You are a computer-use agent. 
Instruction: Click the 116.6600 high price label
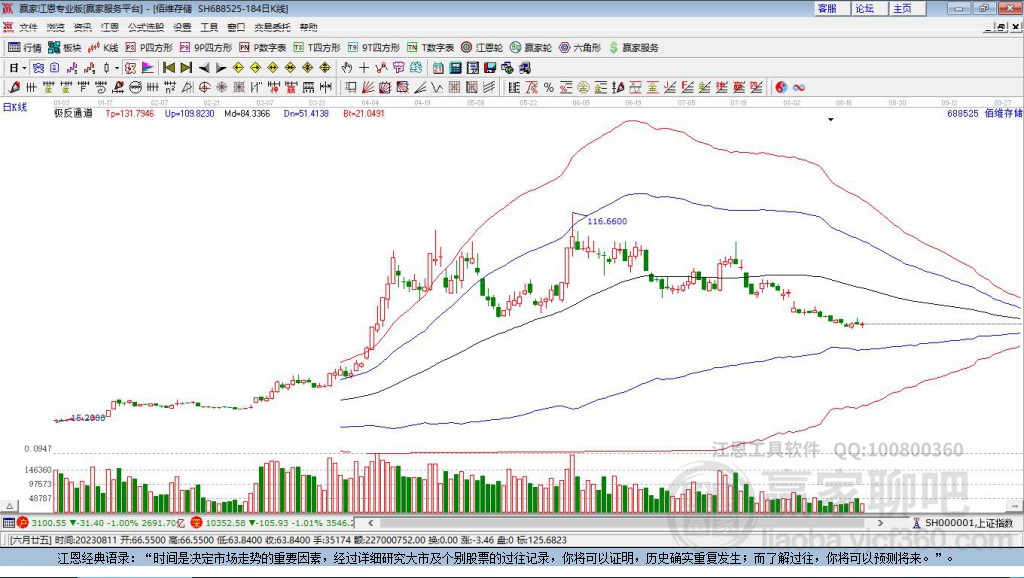(607, 221)
